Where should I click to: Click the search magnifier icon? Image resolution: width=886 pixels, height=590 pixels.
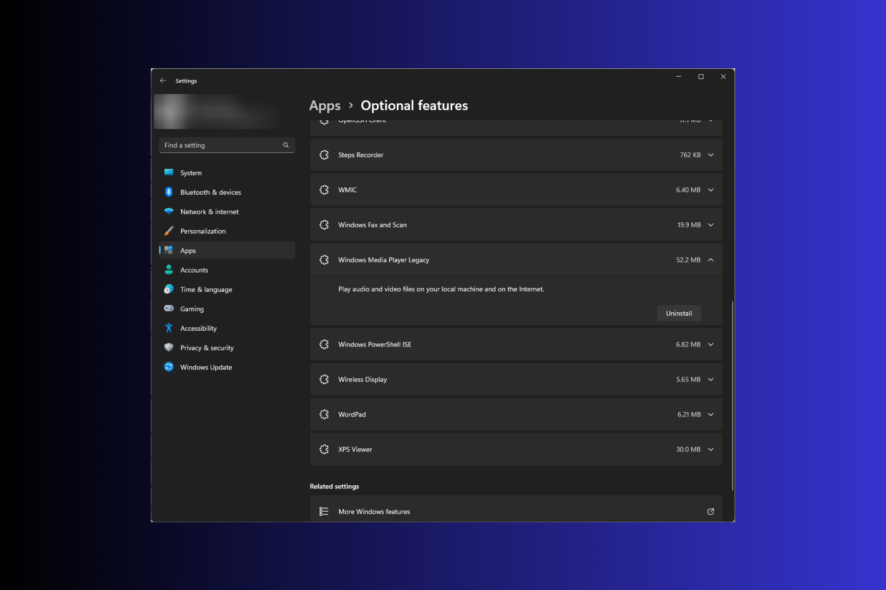pyautogui.click(x=286, y=145)
